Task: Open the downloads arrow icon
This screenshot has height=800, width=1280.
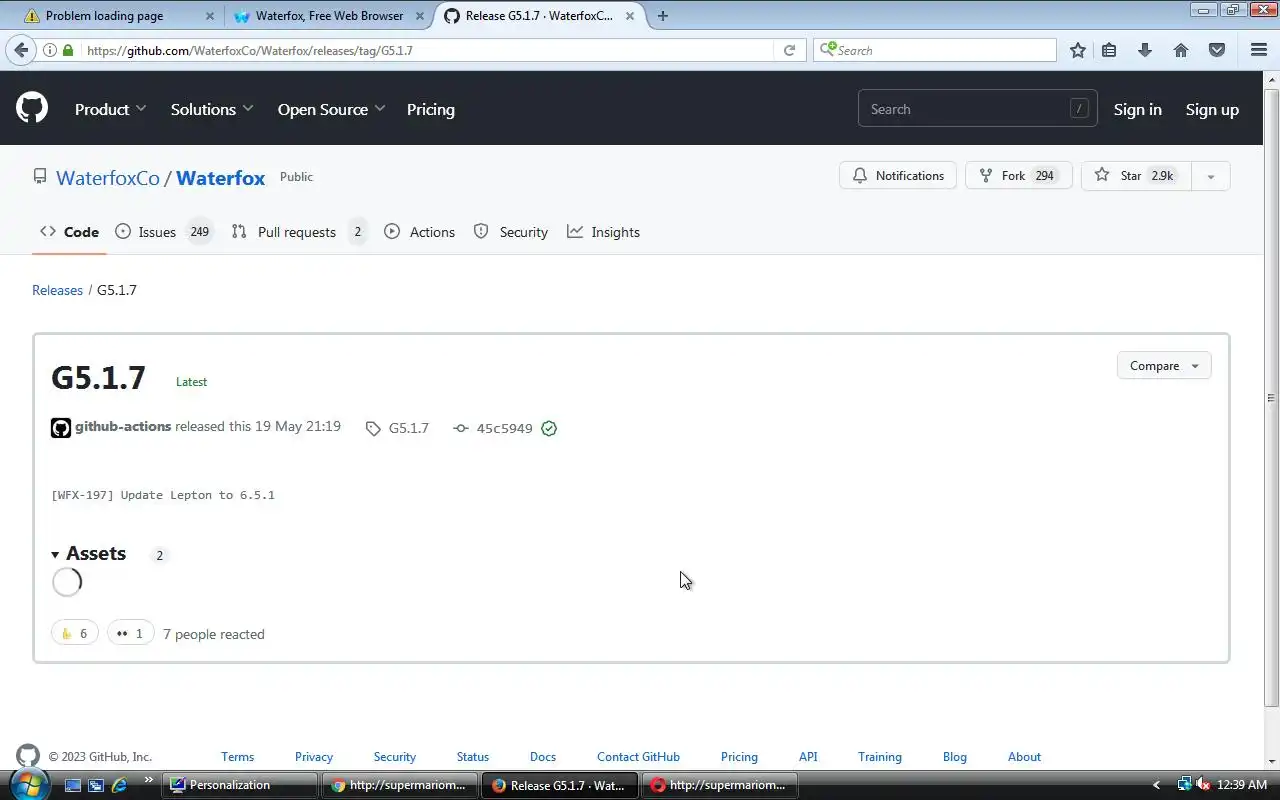Action: click(1145, 50)
